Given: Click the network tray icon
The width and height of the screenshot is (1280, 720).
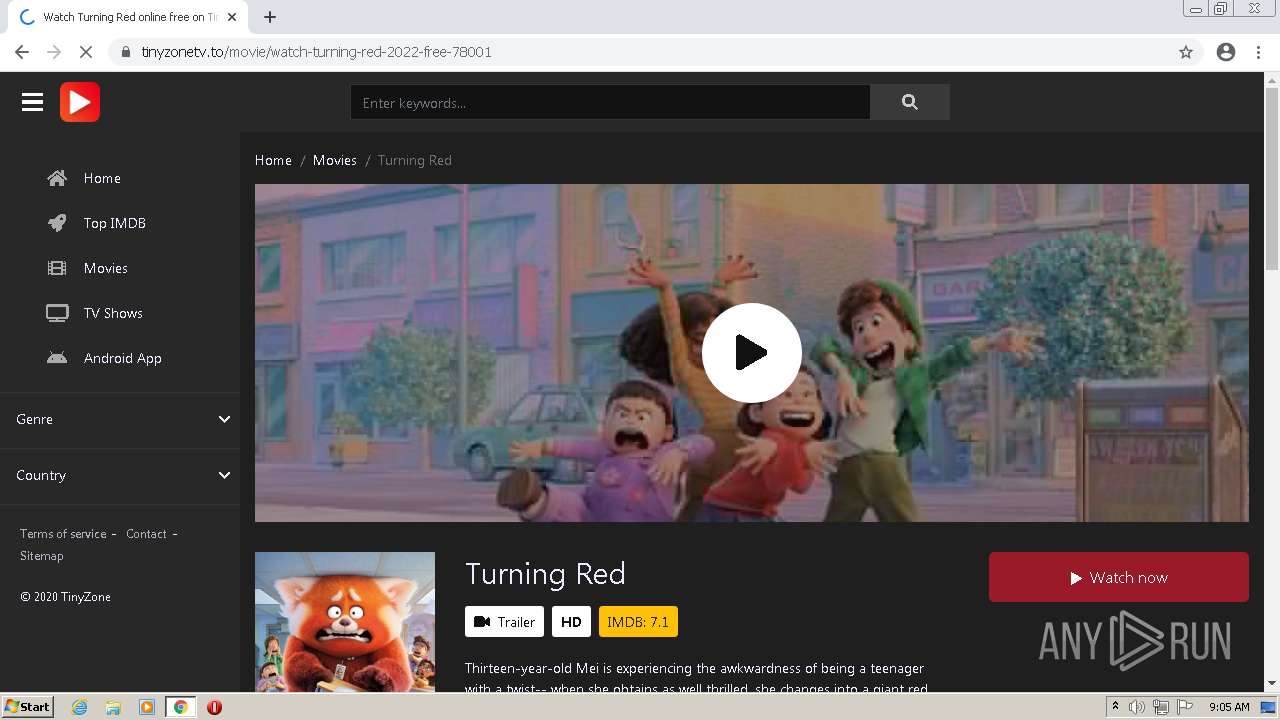Looking at the screenshot, I should 1161,707.
